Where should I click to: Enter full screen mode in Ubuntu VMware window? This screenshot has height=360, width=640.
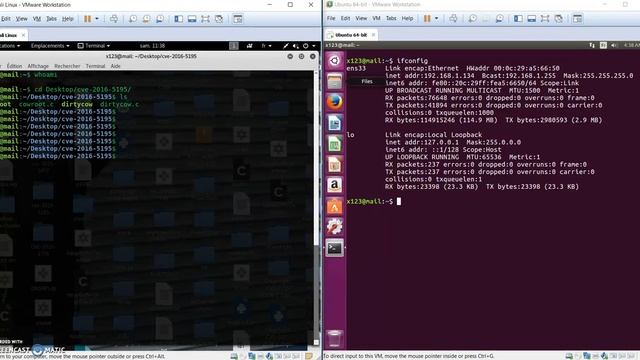pos(545,18)
